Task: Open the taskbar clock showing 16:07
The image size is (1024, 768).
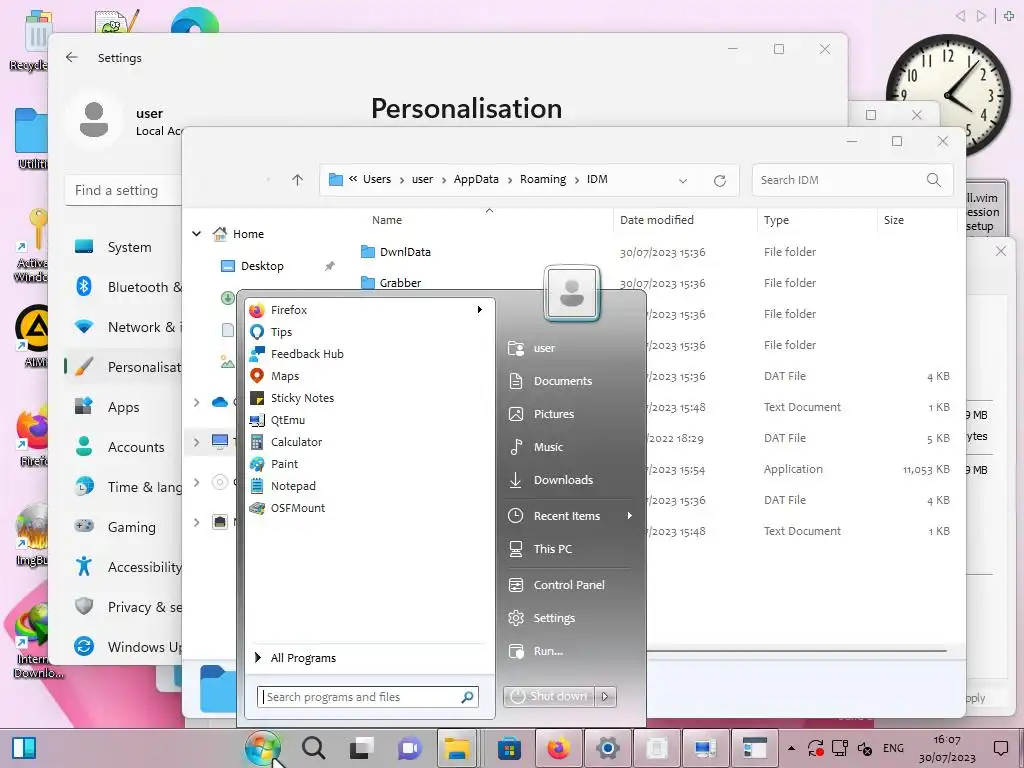Action: (x=947, y=748)
